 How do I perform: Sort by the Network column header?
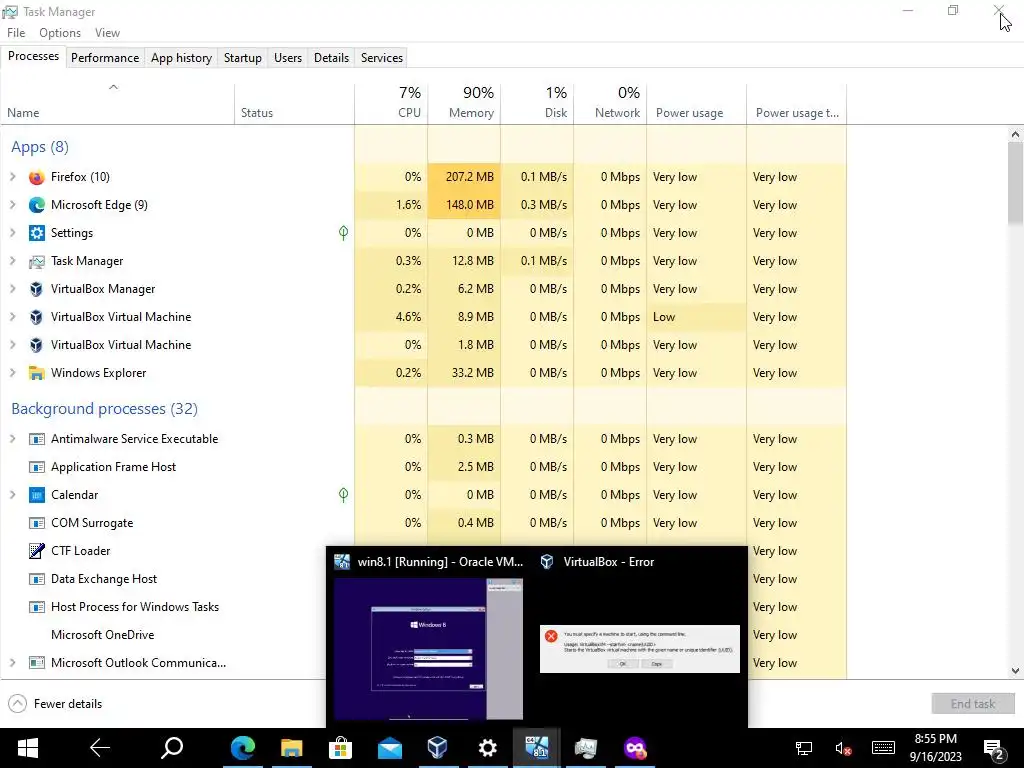611,103
